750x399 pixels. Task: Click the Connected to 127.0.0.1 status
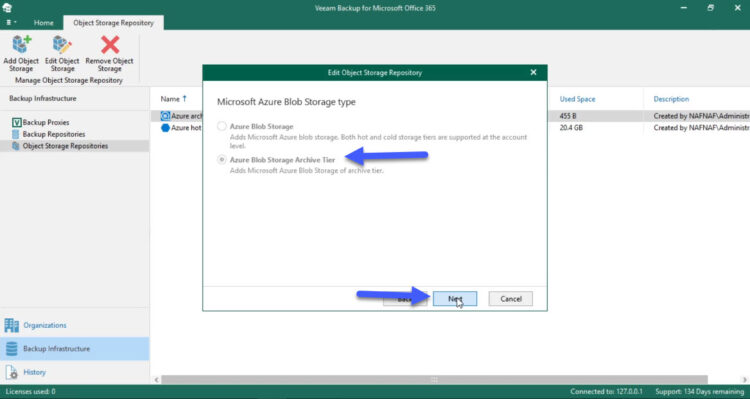[608, 391]
